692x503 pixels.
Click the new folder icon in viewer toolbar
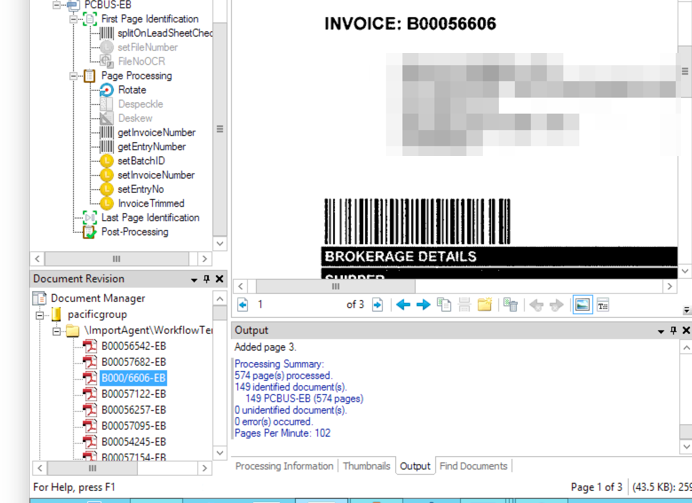485,304
